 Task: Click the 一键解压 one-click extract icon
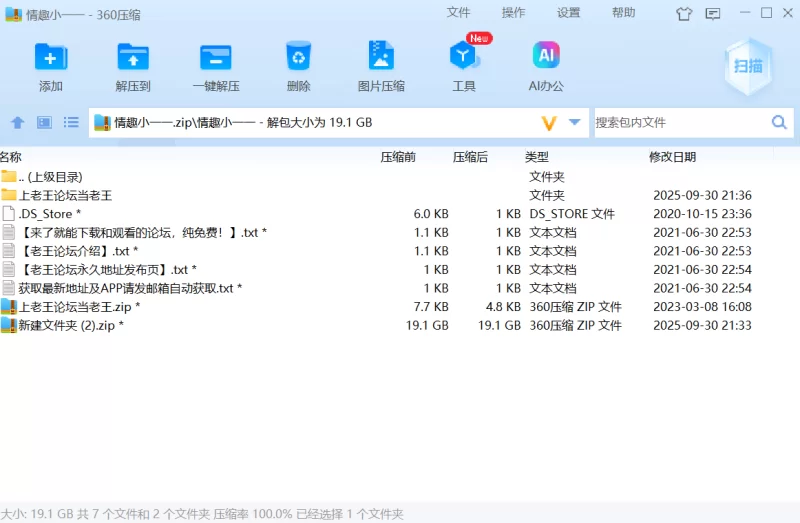215,57
